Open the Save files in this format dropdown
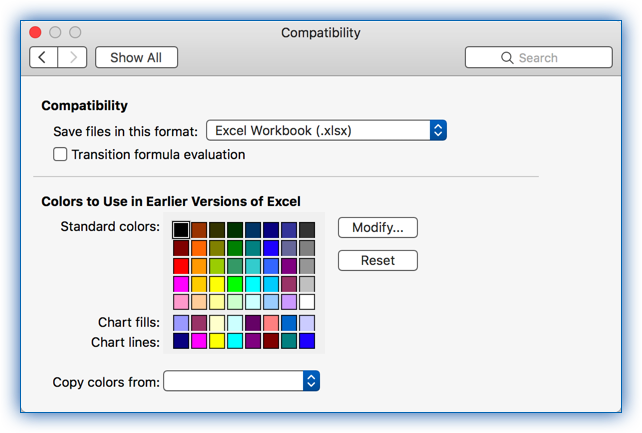The width and height of the screenshot is (642, 433). click(326, 131)
